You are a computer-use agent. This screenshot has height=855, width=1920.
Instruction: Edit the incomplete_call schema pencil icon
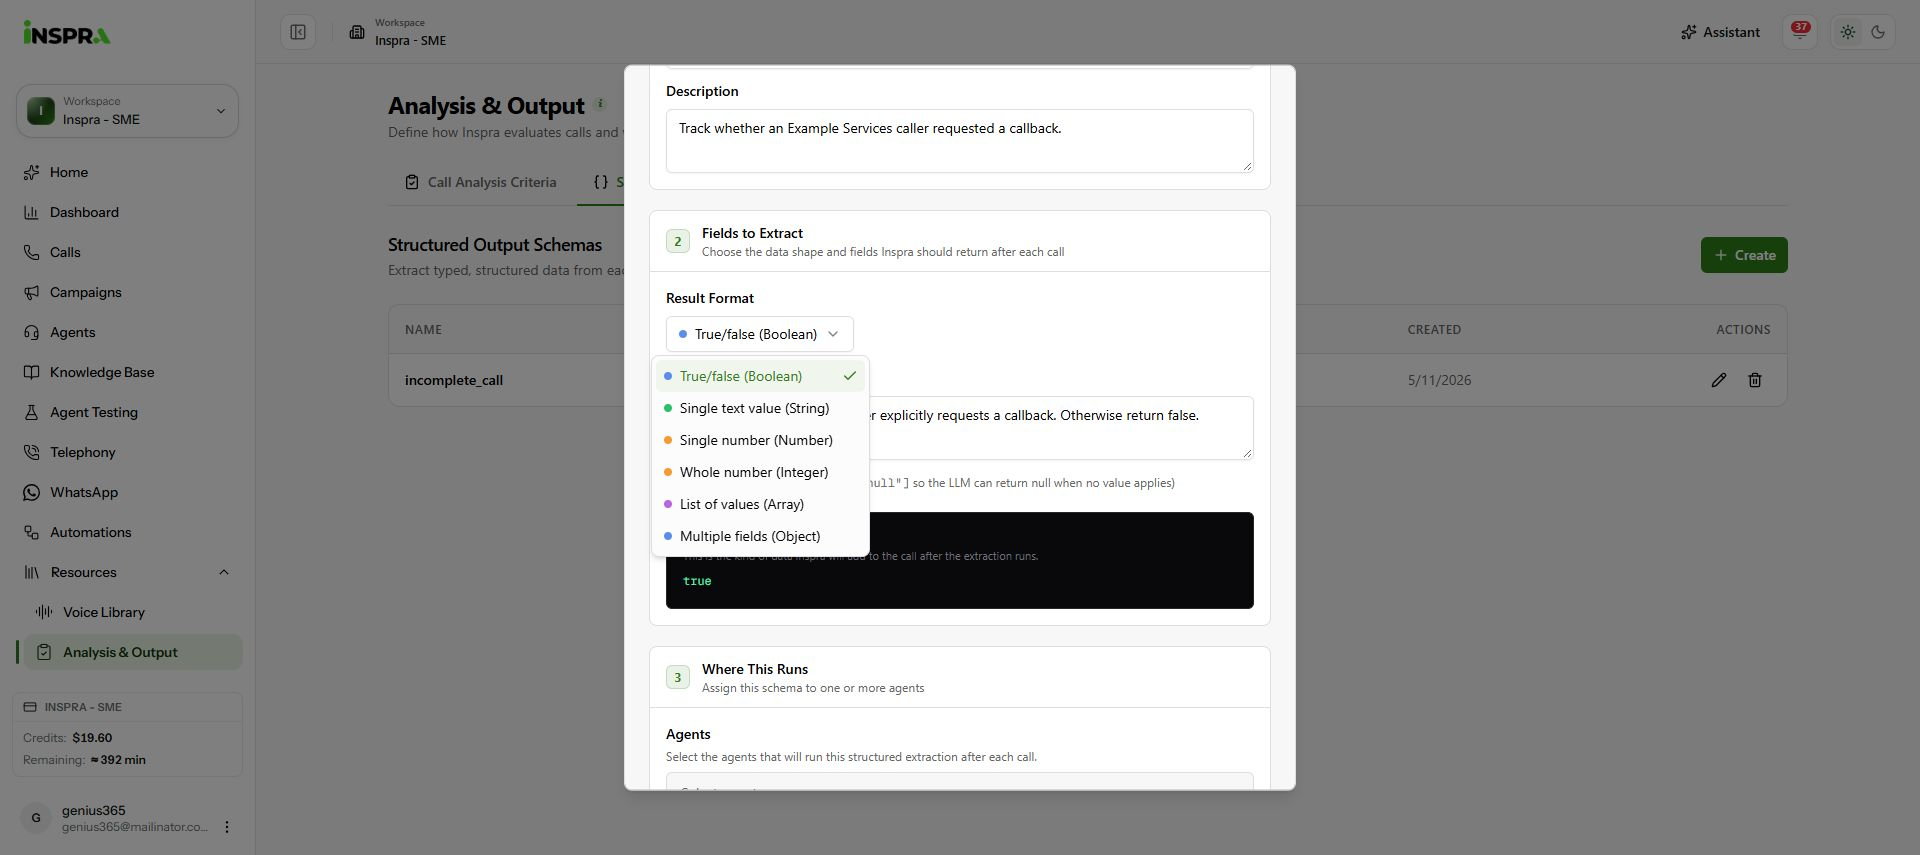(1718, 380)
